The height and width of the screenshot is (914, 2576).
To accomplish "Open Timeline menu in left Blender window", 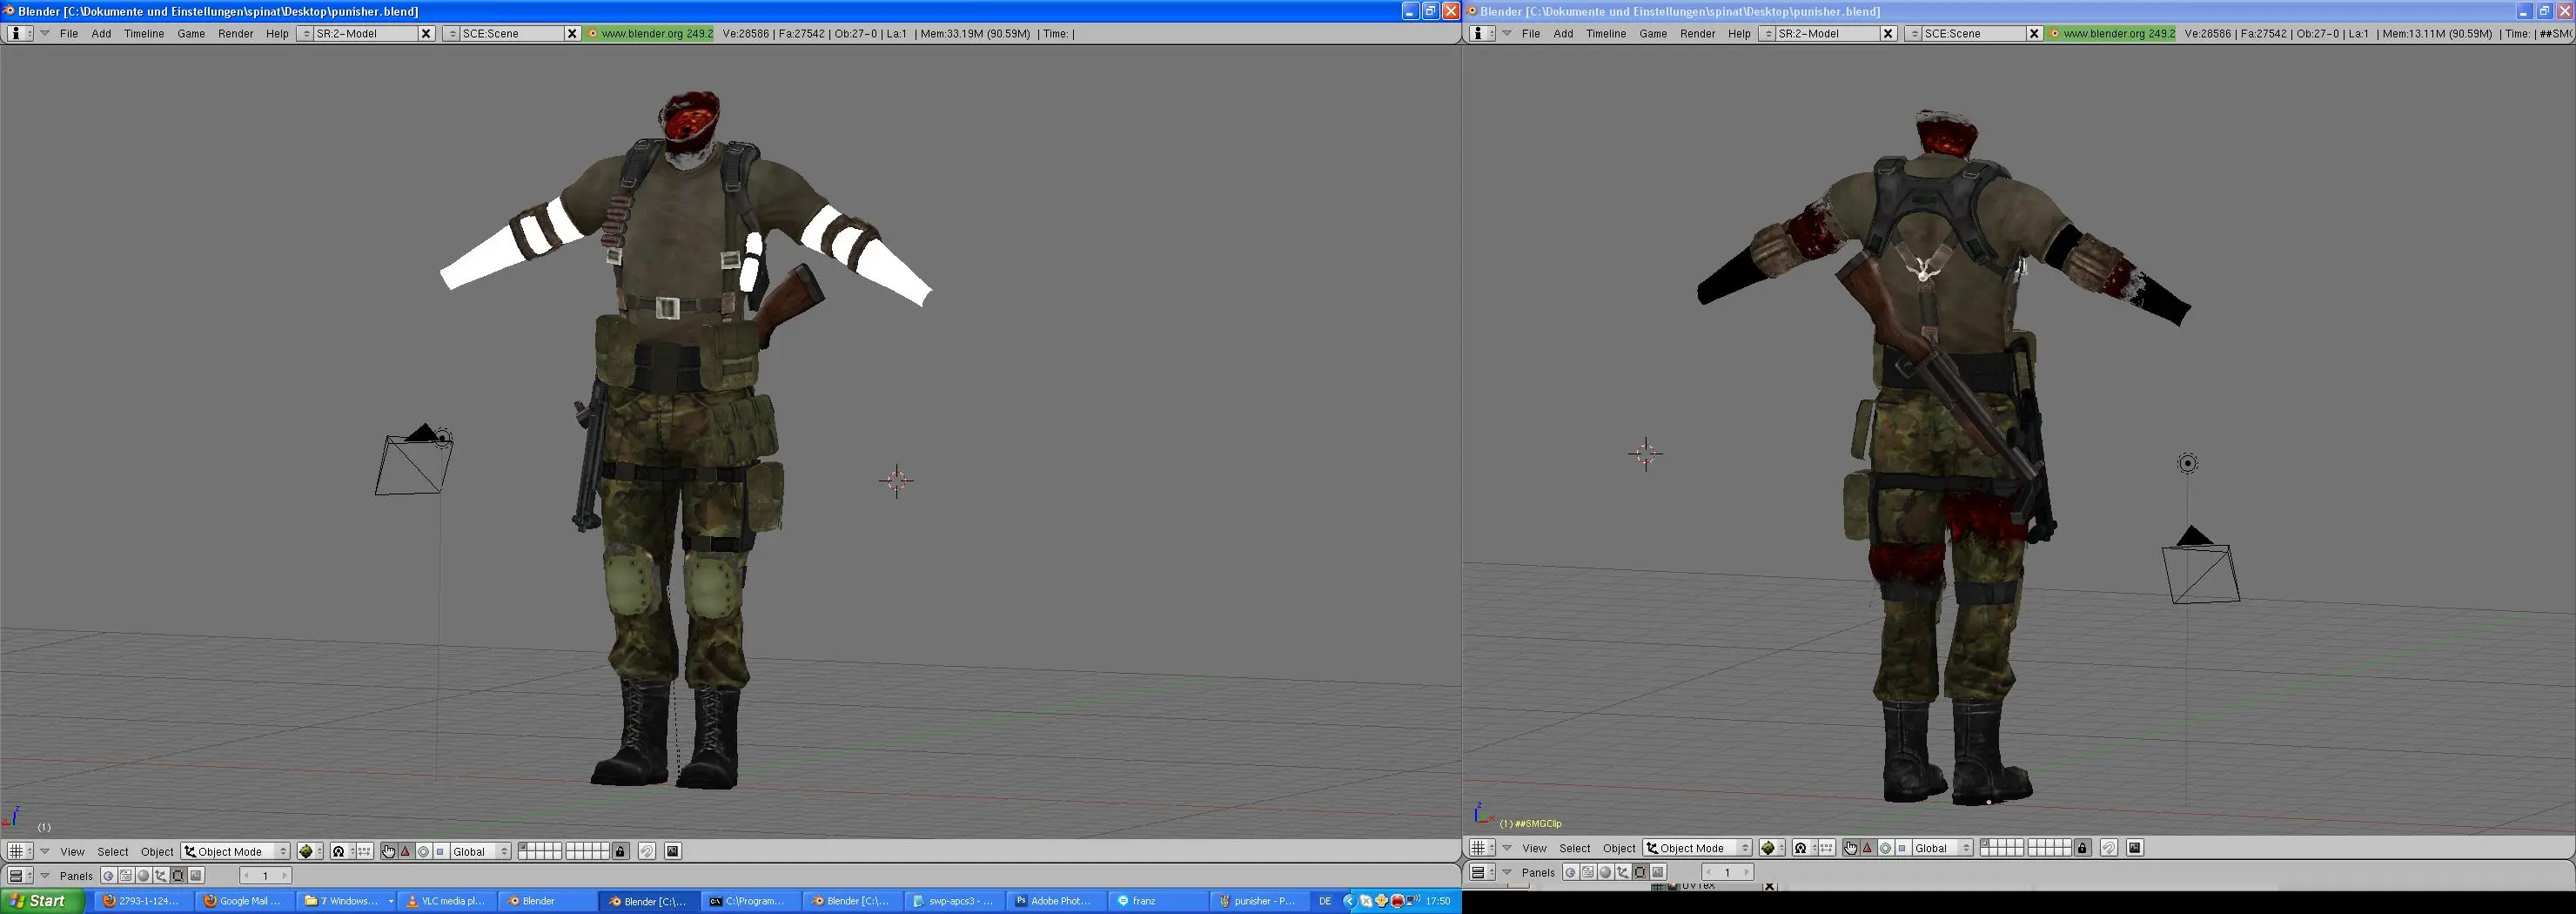I will click(x=144, y=33).
